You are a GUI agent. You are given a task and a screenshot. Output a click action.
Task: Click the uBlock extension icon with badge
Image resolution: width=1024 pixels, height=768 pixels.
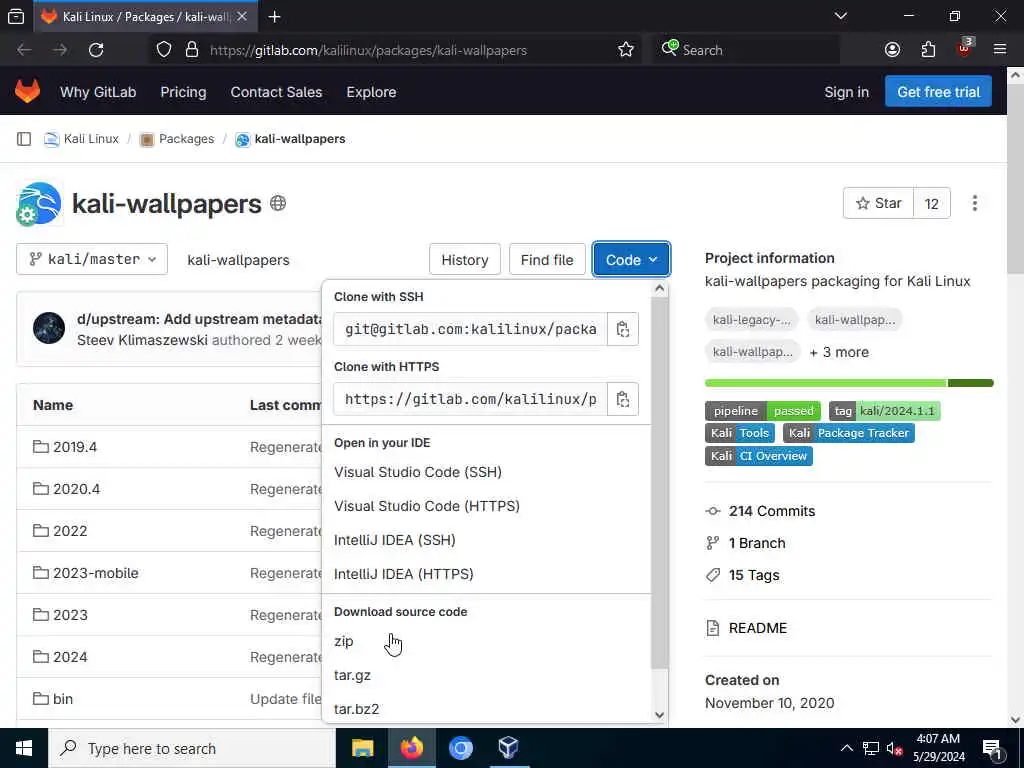(965, 48)
